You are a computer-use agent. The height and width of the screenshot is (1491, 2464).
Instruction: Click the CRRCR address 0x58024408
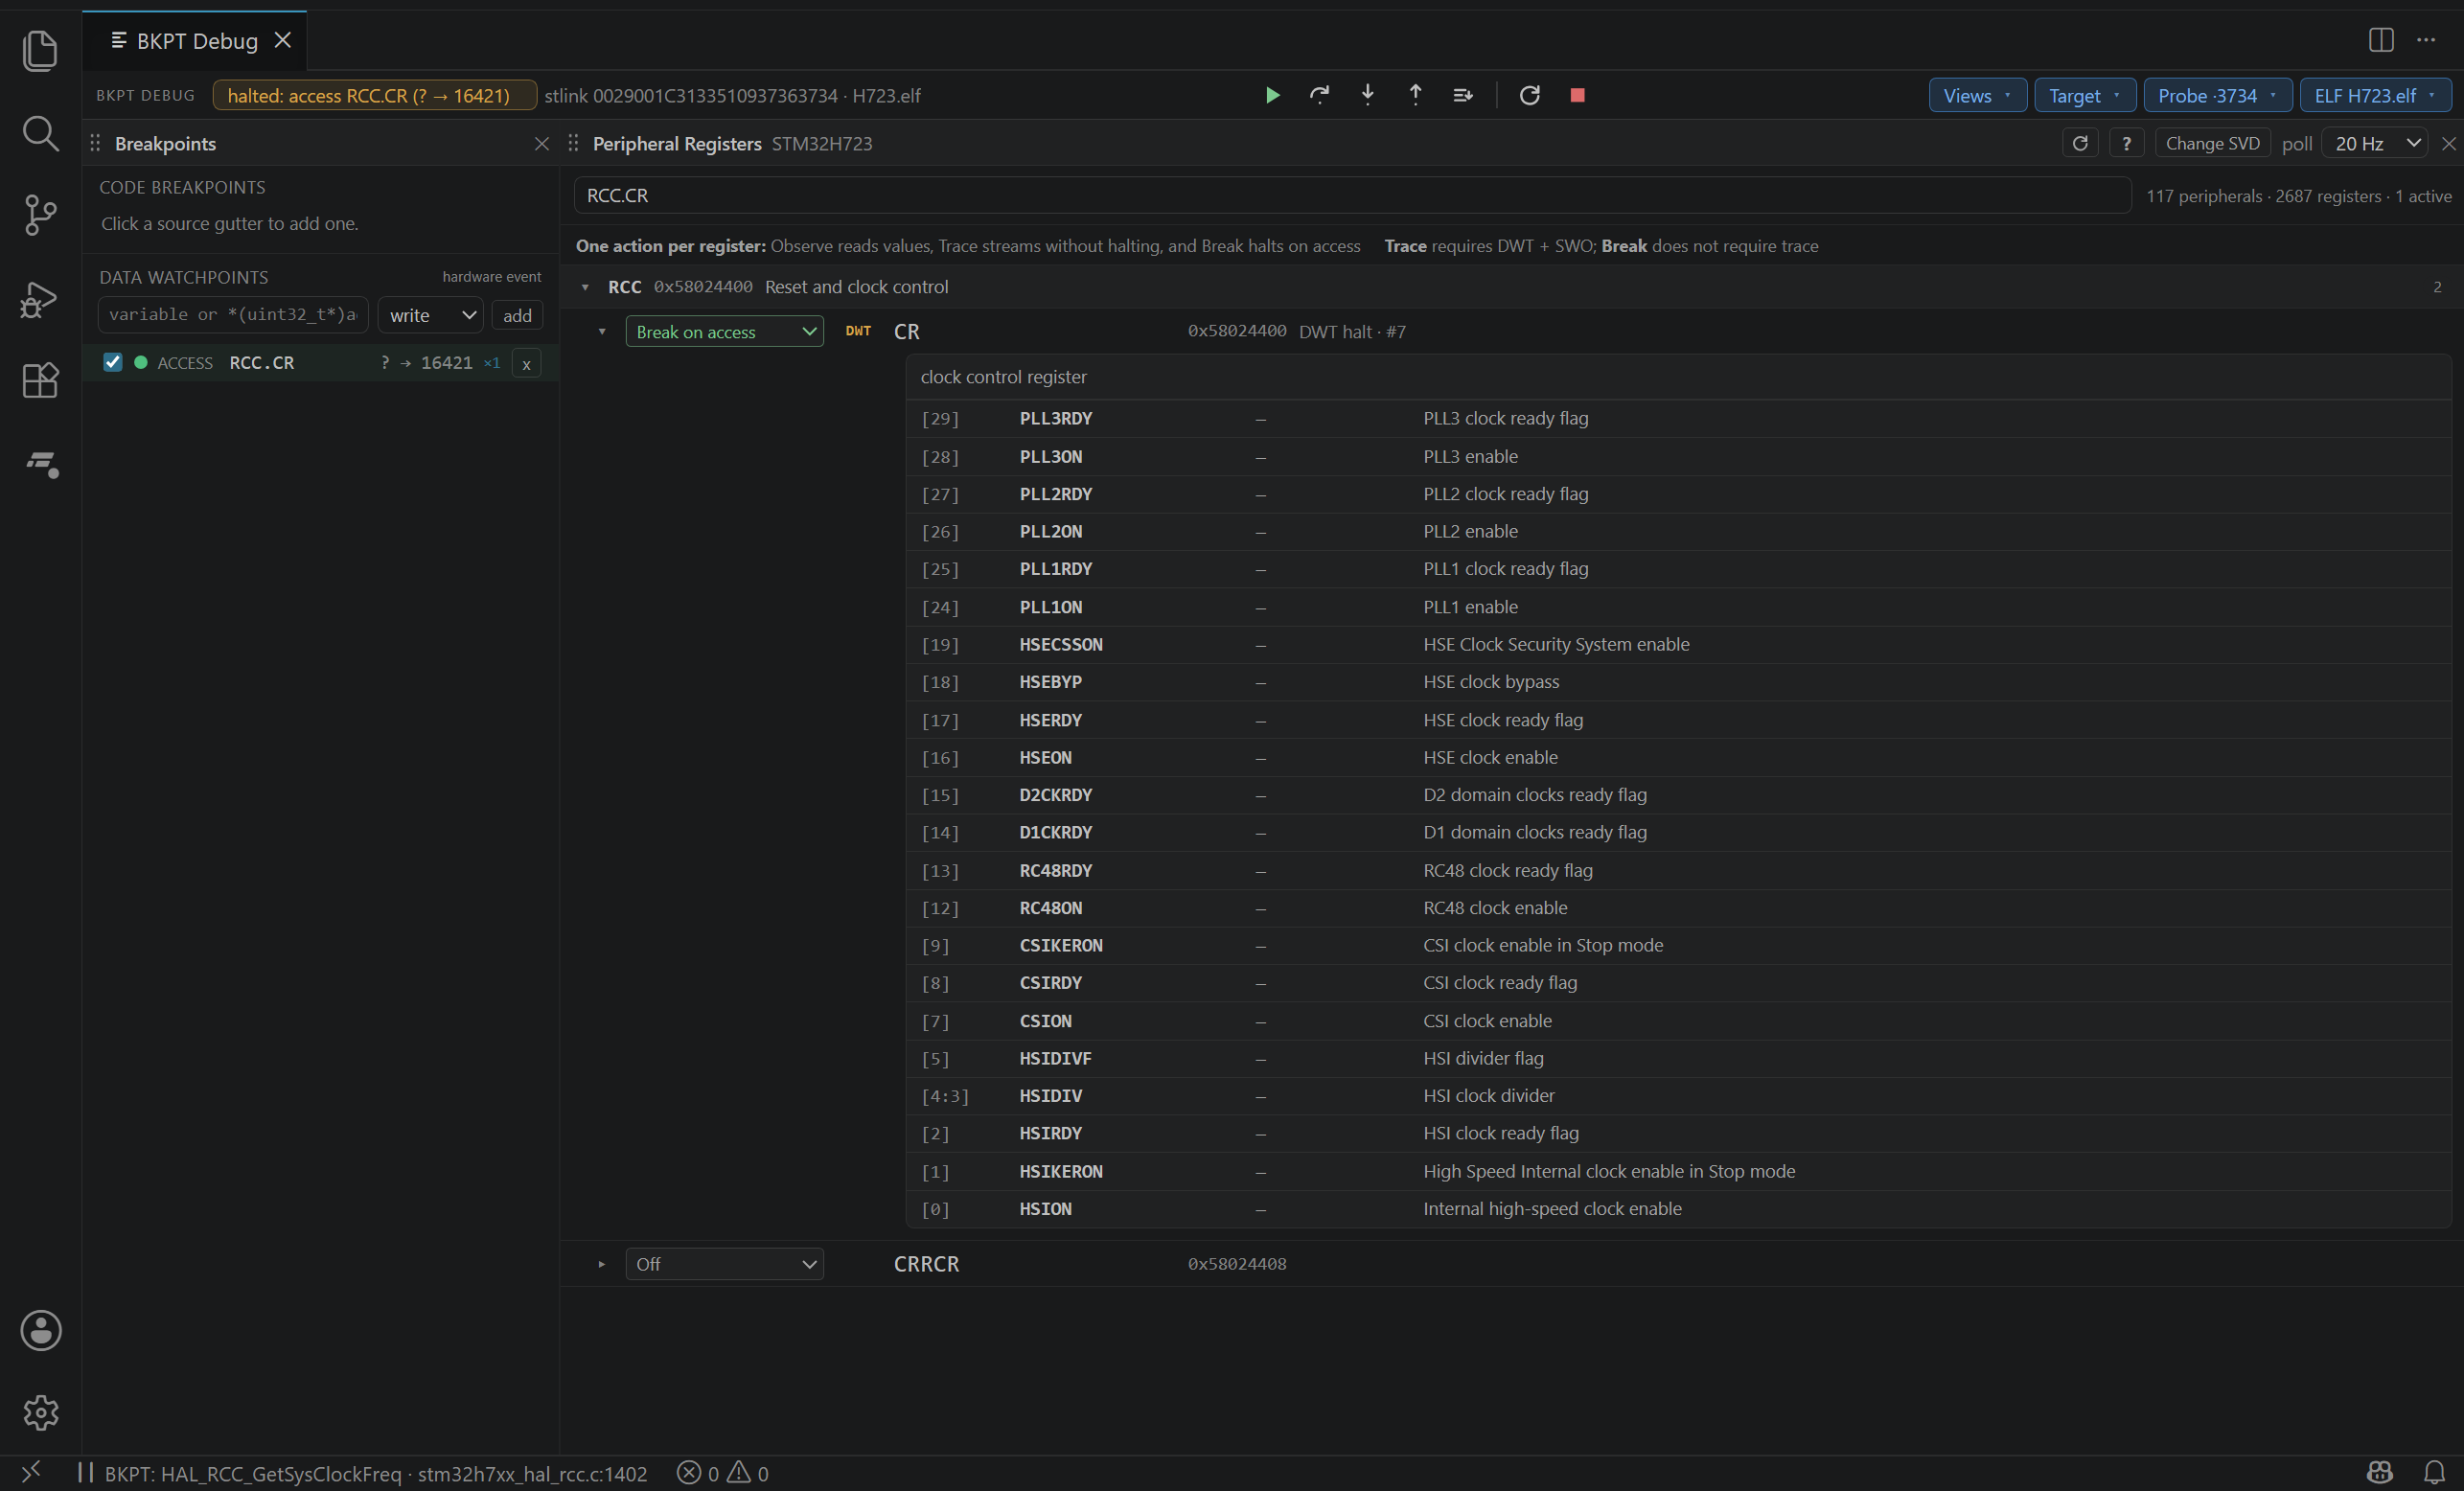[x=1237, y=1264]
